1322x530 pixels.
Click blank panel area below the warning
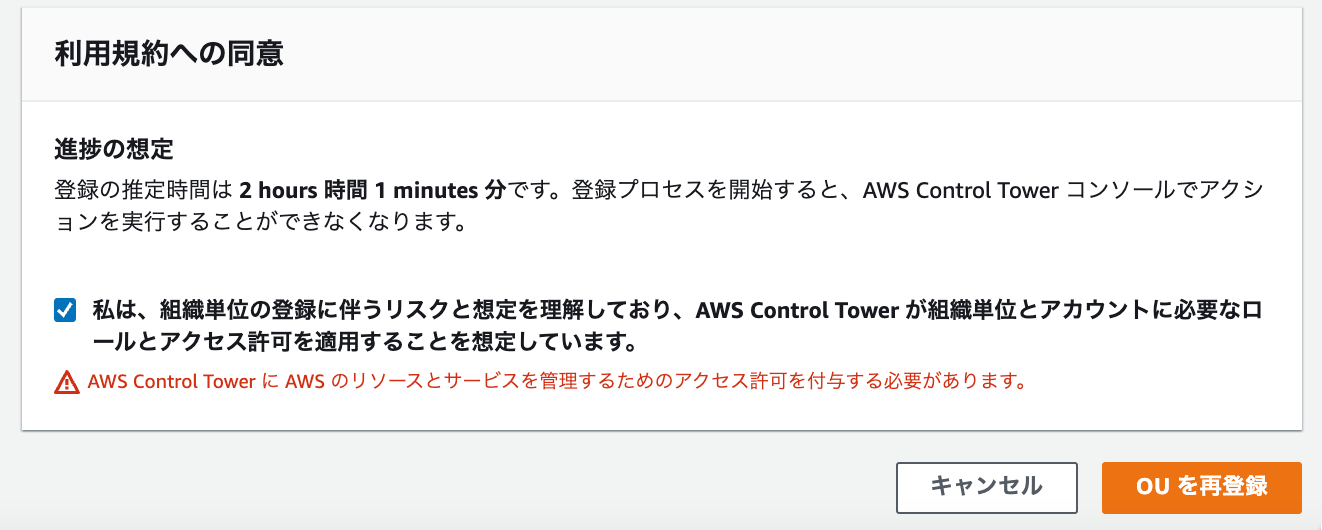[x=660, y=412]
